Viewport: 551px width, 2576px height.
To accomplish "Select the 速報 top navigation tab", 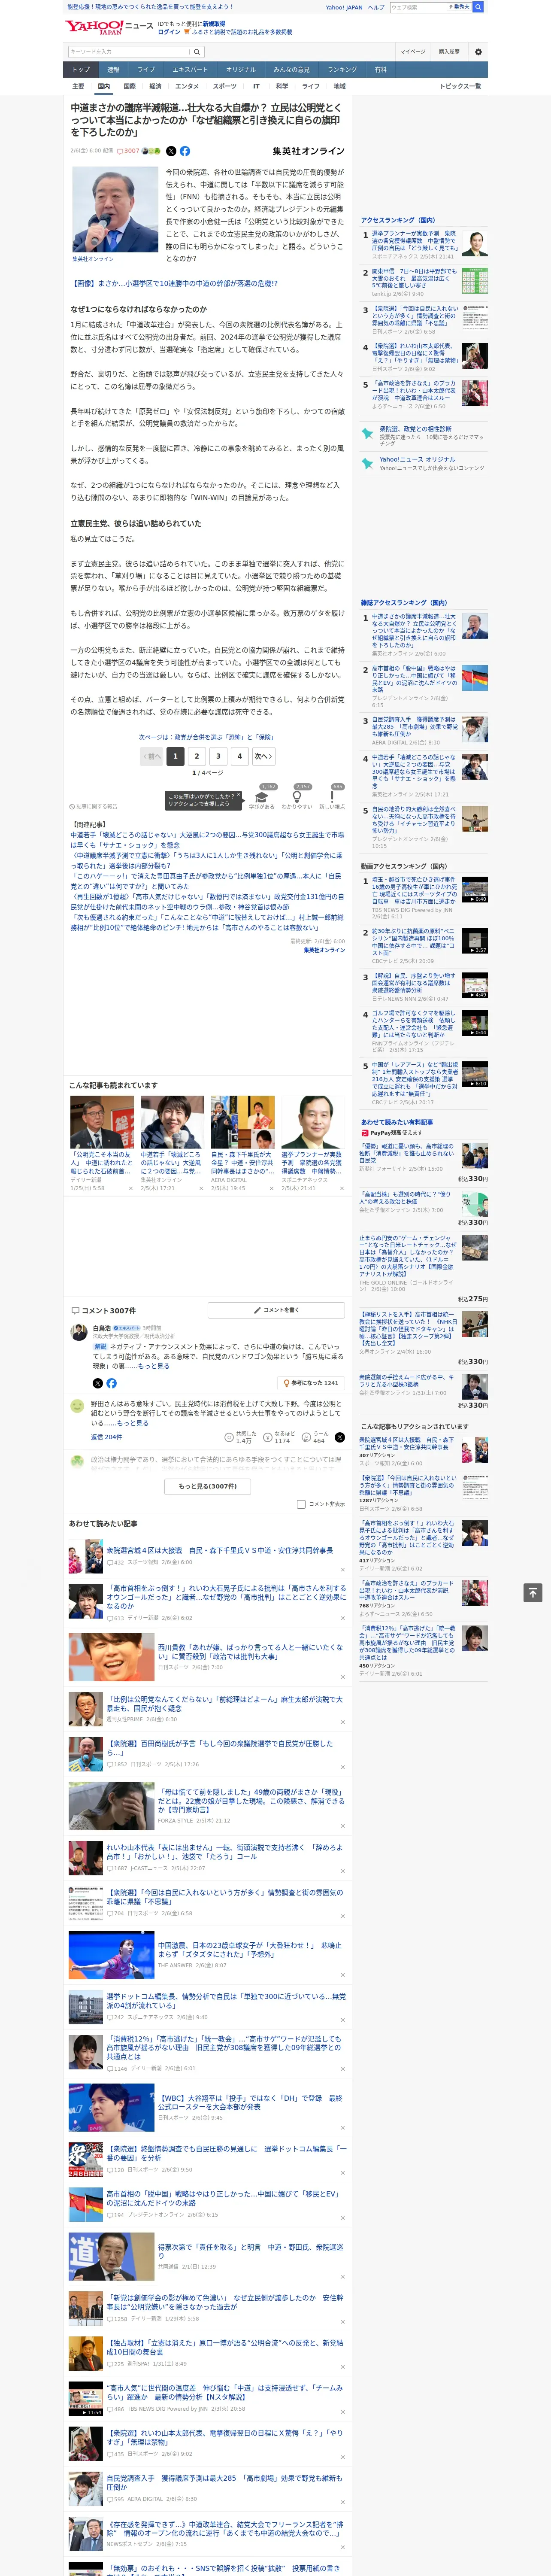I will (x=113, y=70).
